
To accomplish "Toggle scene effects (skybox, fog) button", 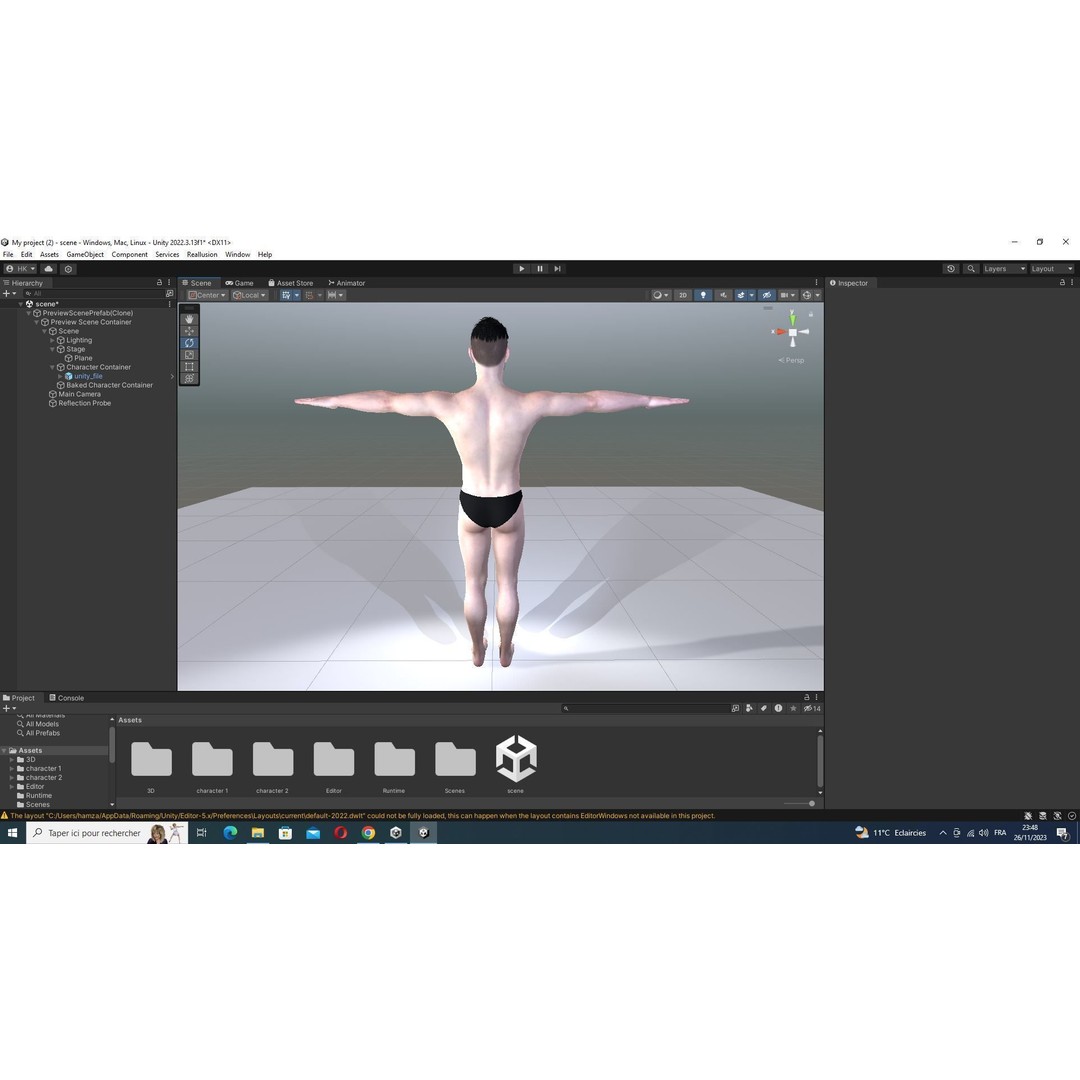I will coord(741,295).
